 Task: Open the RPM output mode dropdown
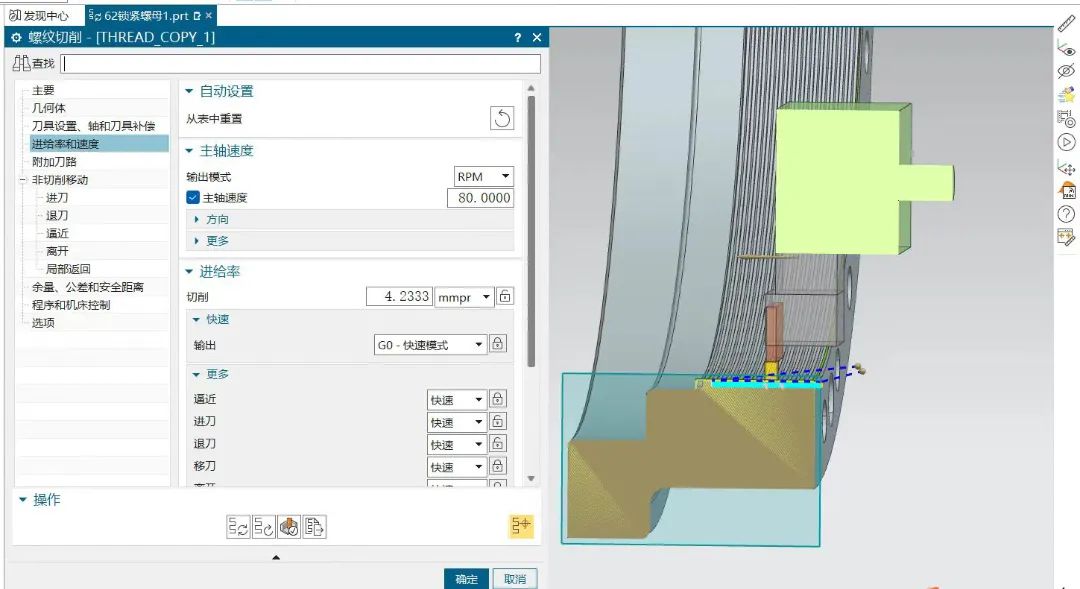[484, 177]
